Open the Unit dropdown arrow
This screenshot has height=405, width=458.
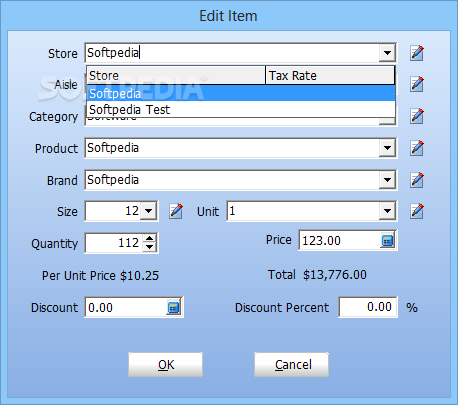(387, 211)
